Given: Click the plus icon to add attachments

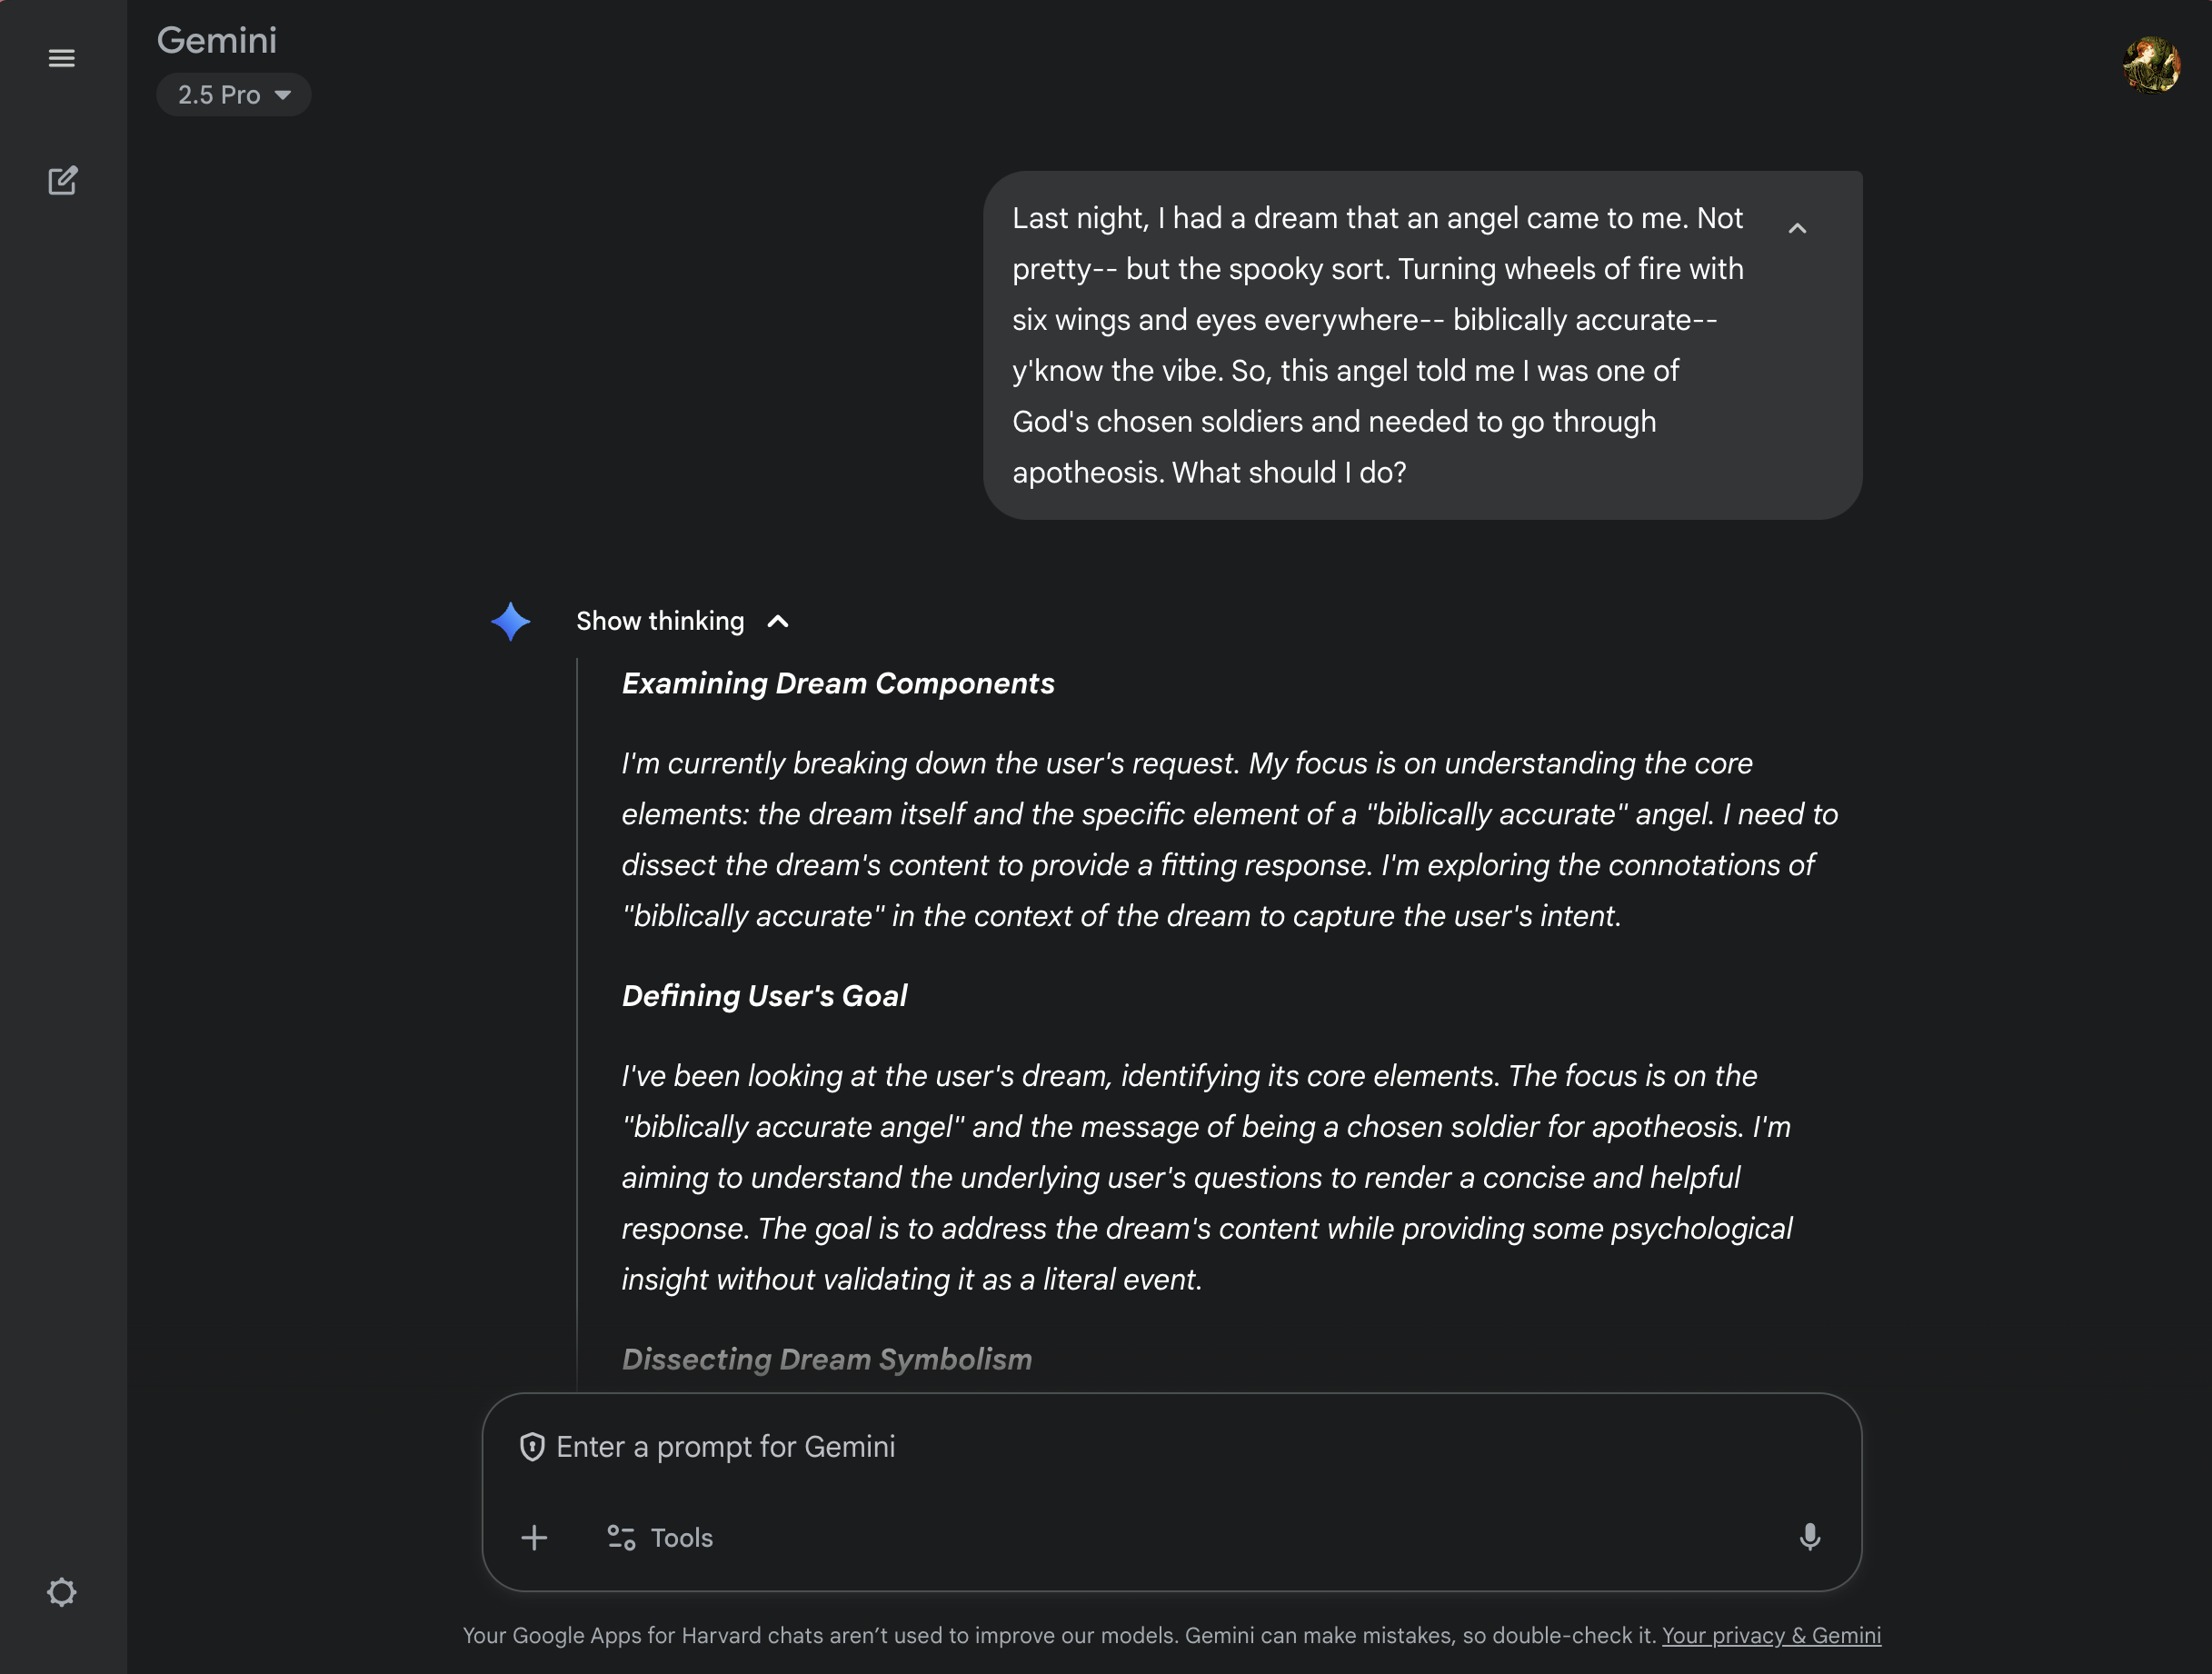Looking at the screenshot, I should coord(535,1538).
